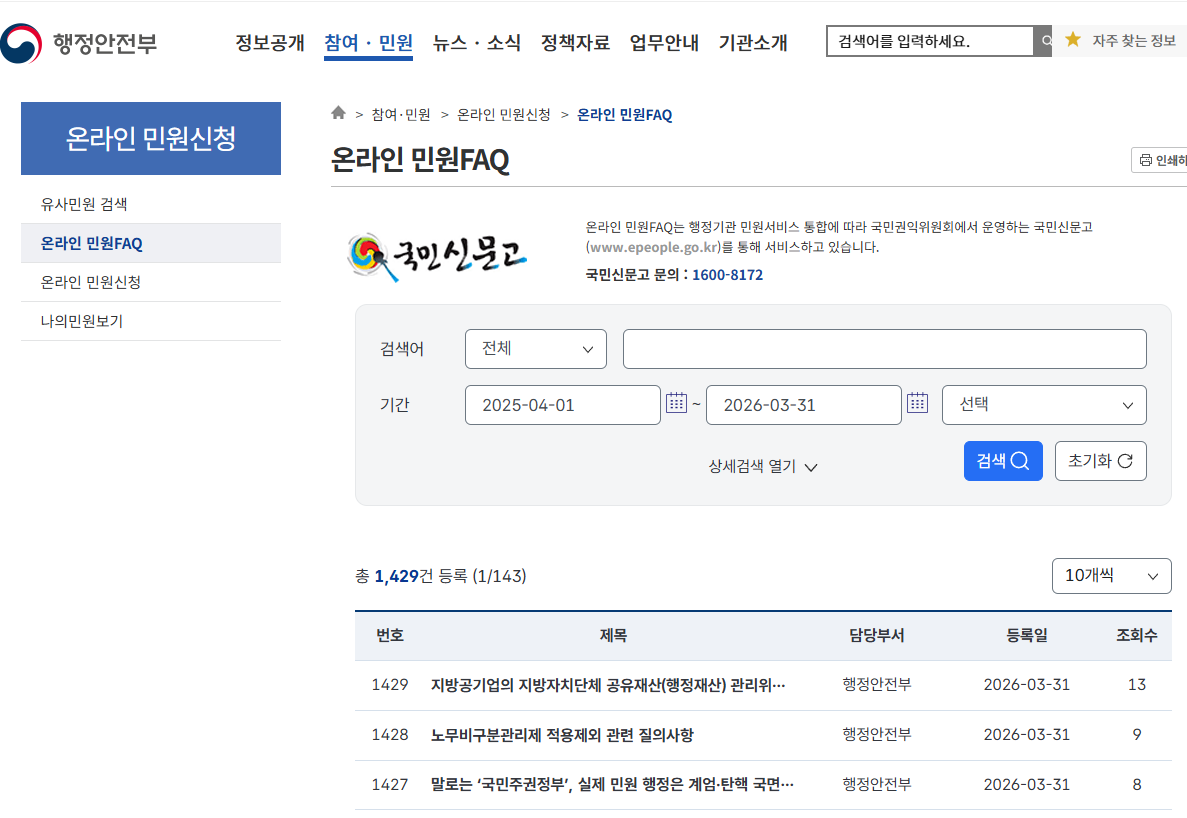Click the phone number 1600-8172

727,275
